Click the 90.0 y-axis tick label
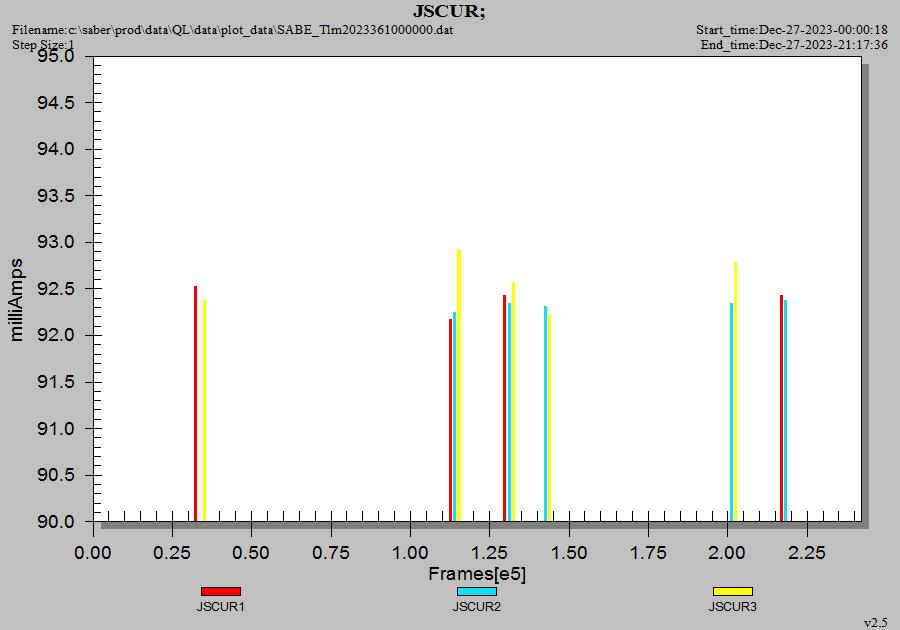Screen dimensions: 900x630 point(56,522)
